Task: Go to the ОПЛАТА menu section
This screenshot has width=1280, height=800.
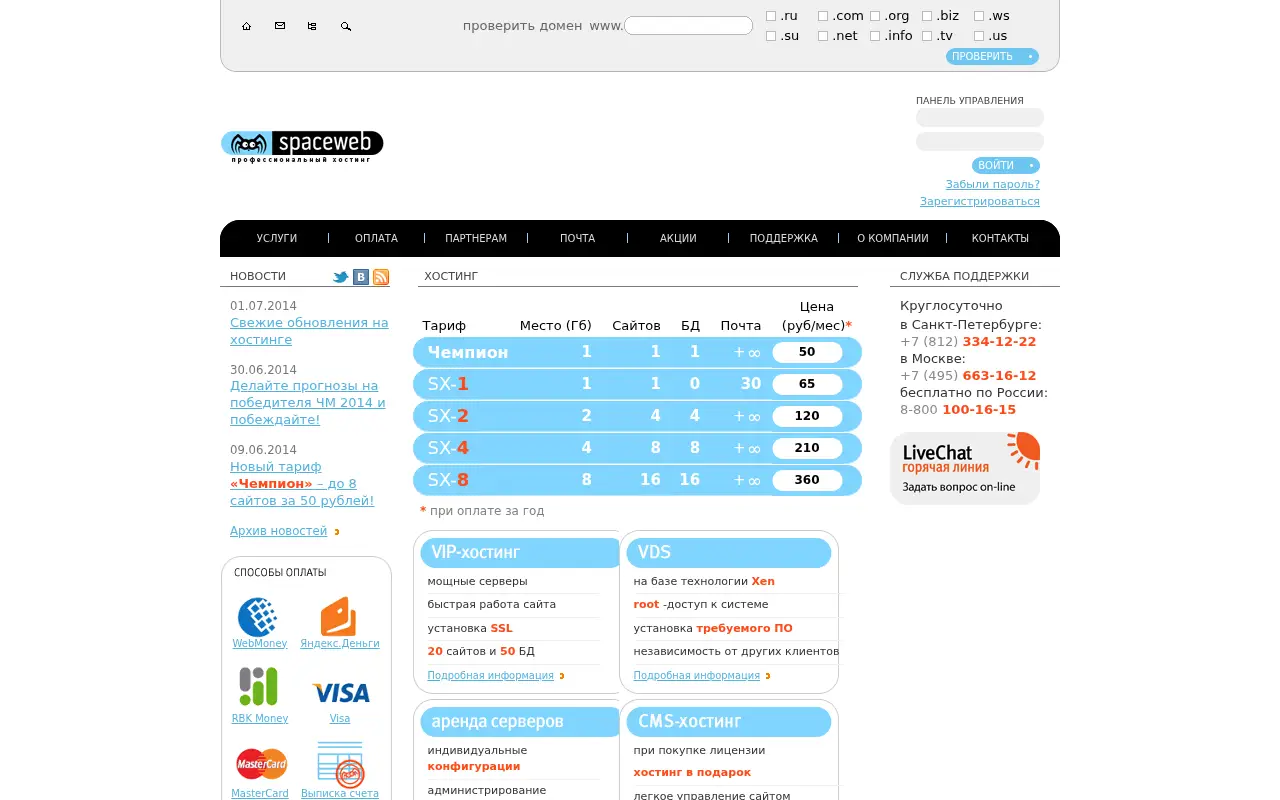Action: (x=376, y=238)
